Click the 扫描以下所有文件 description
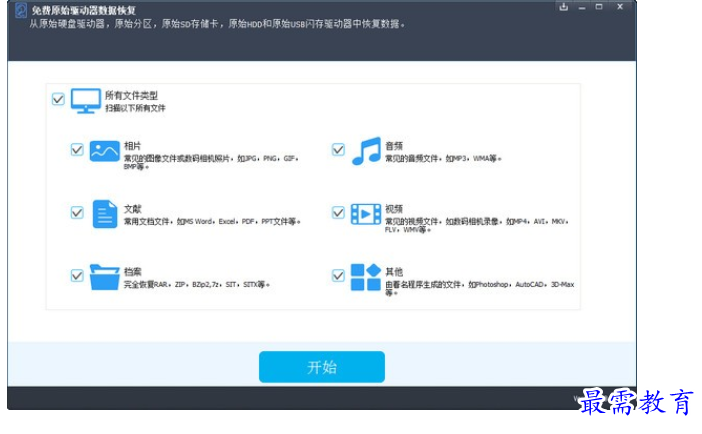 (x=135, y=108)
